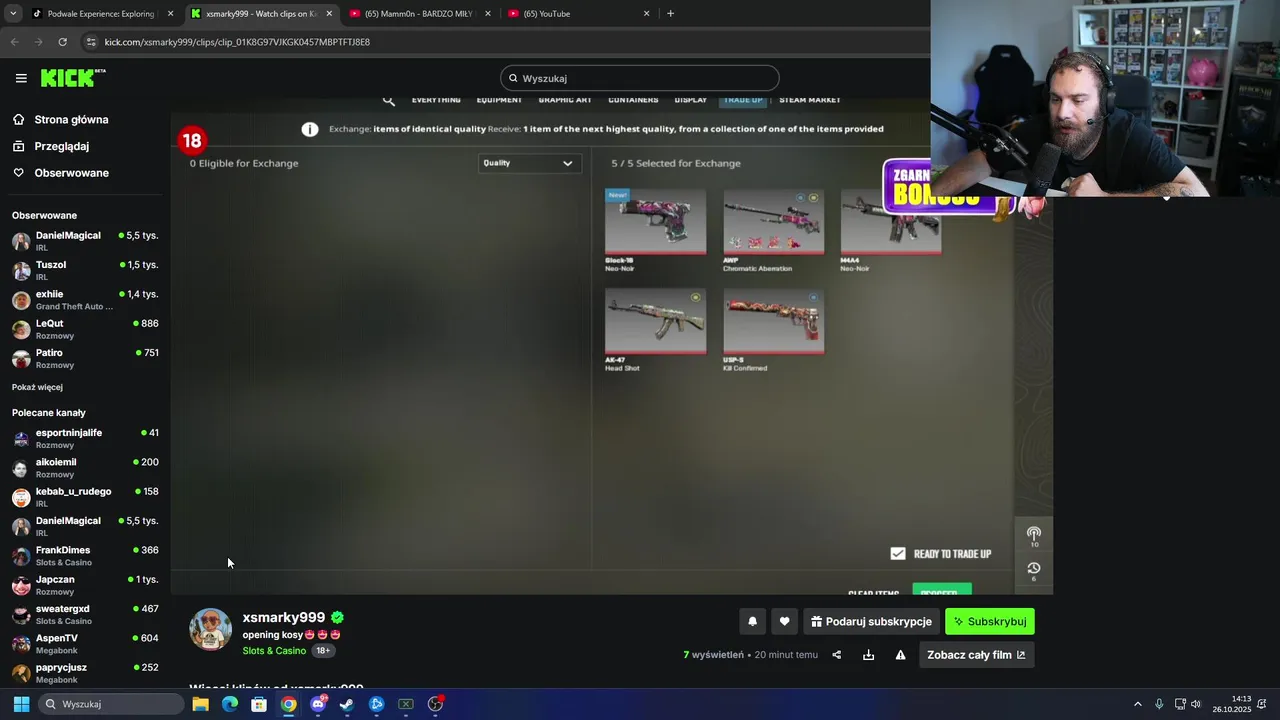Open Japczan recommended channel
1280x720 pixels.
coord(85,585)
